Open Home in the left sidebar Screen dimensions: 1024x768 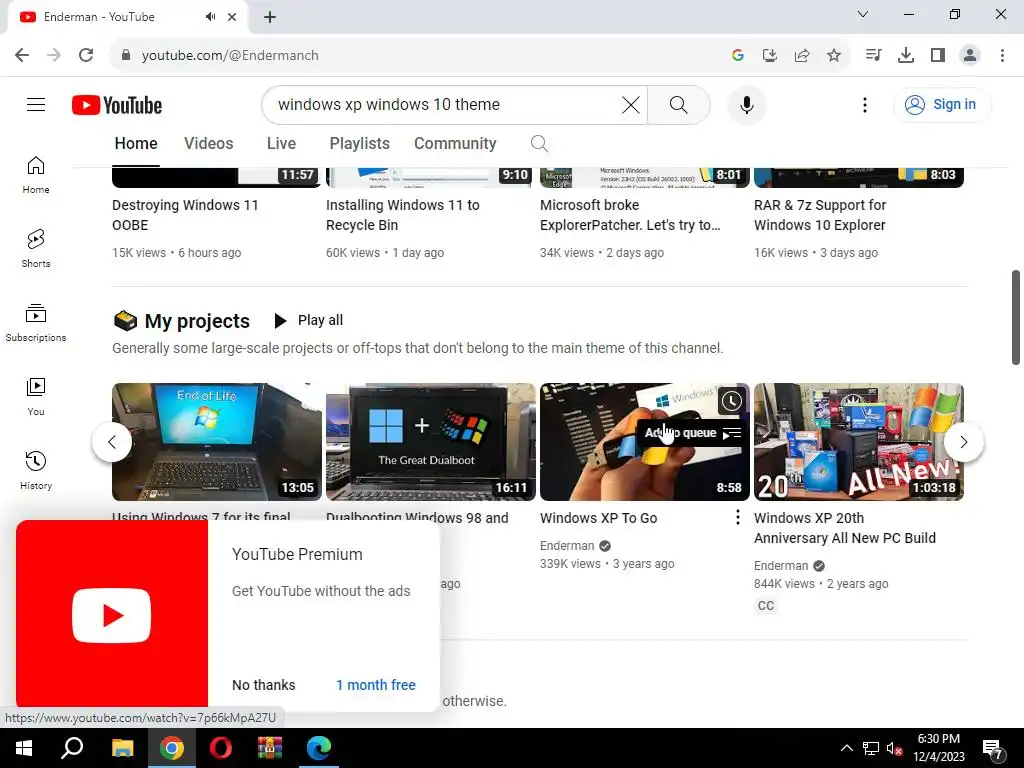[36, 175]
